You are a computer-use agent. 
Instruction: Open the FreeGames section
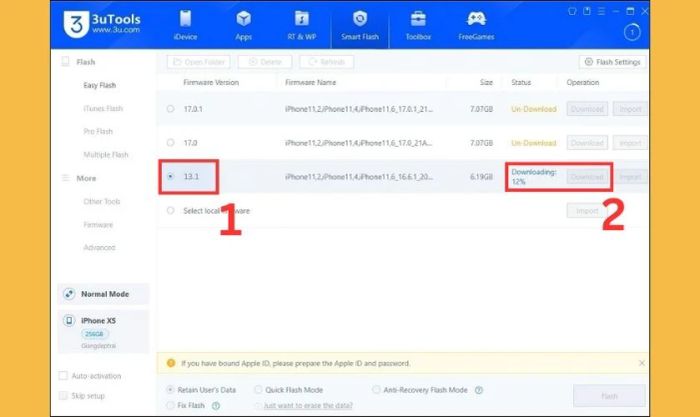pyautogui.click(x=476, y=25)
